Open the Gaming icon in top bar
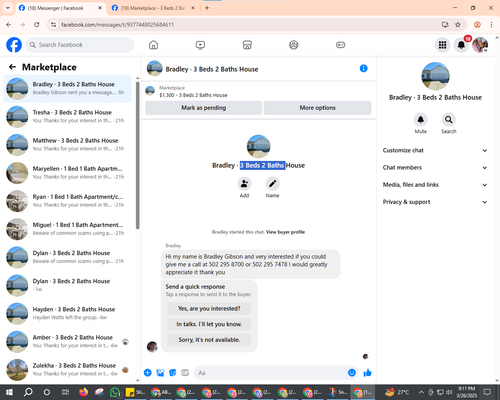 [x=340, y=45]
